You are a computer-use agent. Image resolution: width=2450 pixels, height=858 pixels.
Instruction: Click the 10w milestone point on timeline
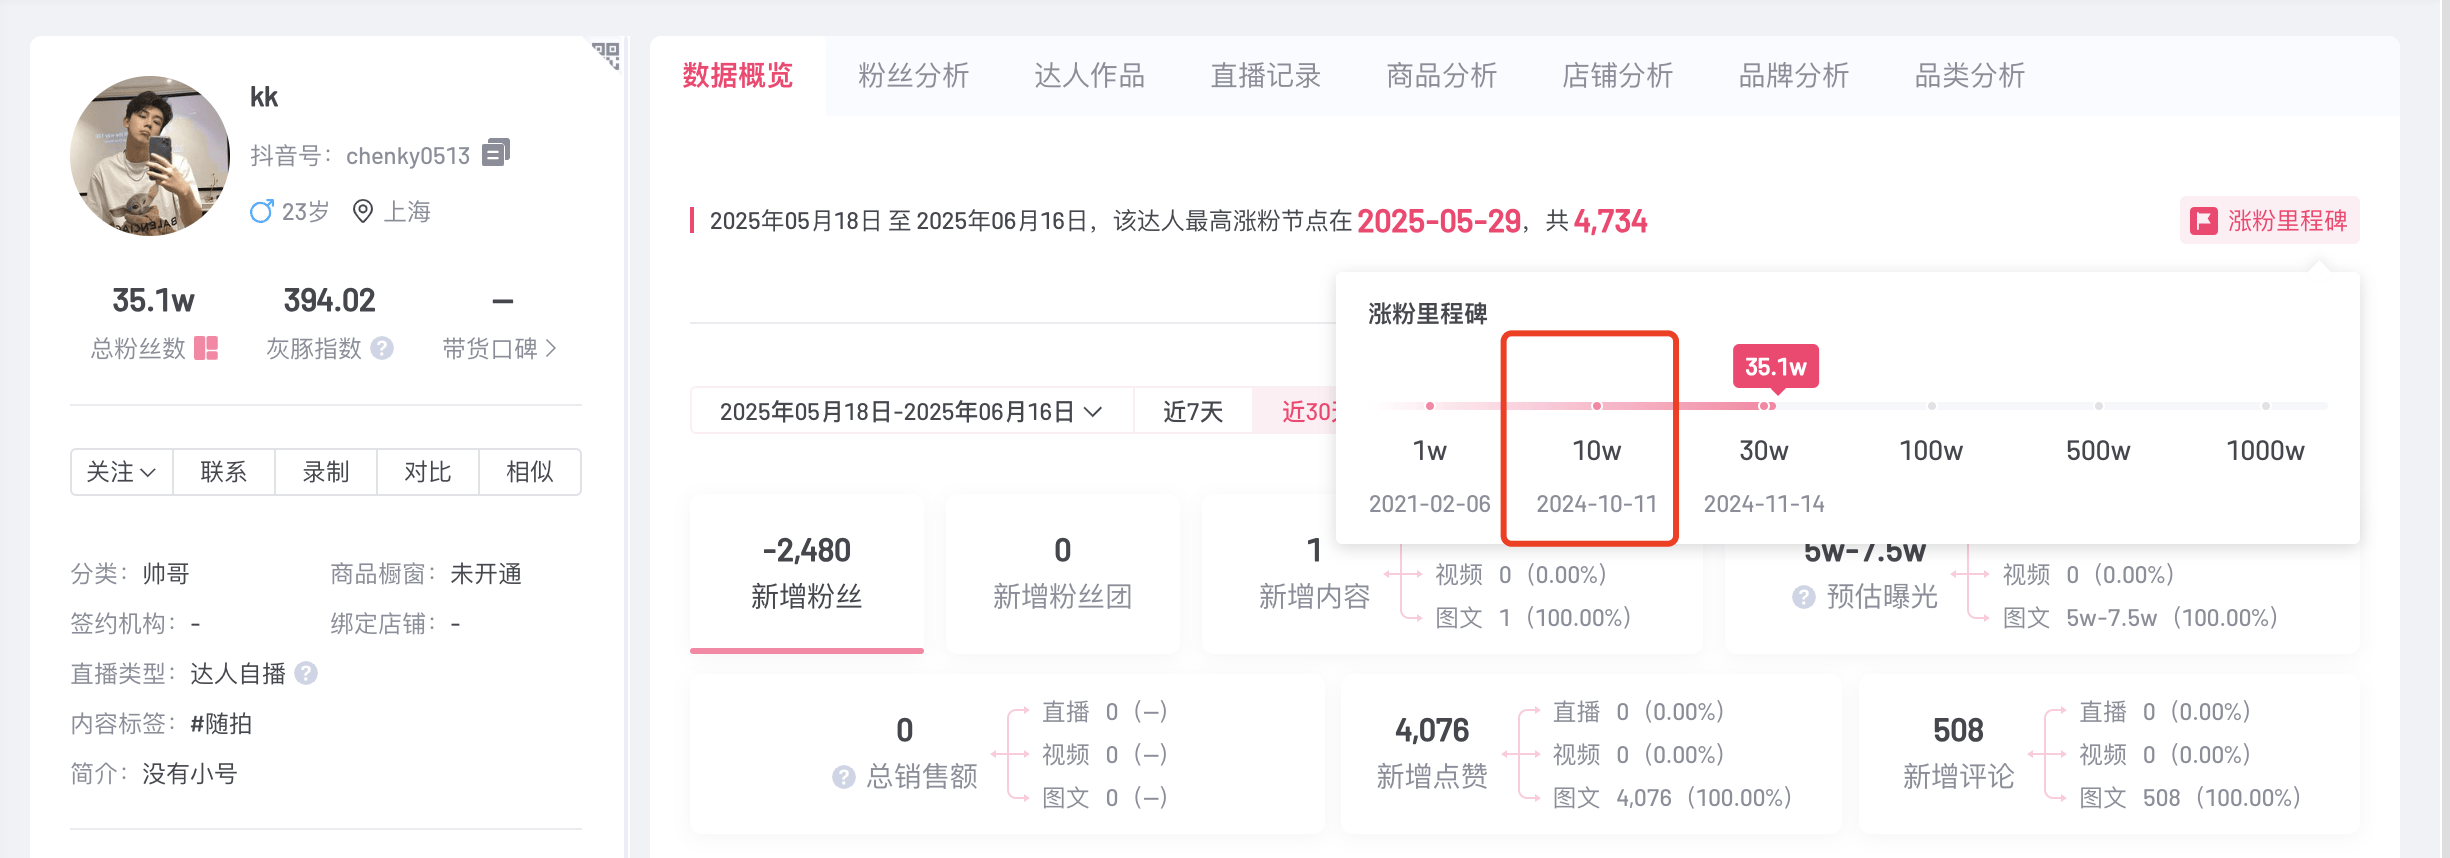tap(1597, 406)
